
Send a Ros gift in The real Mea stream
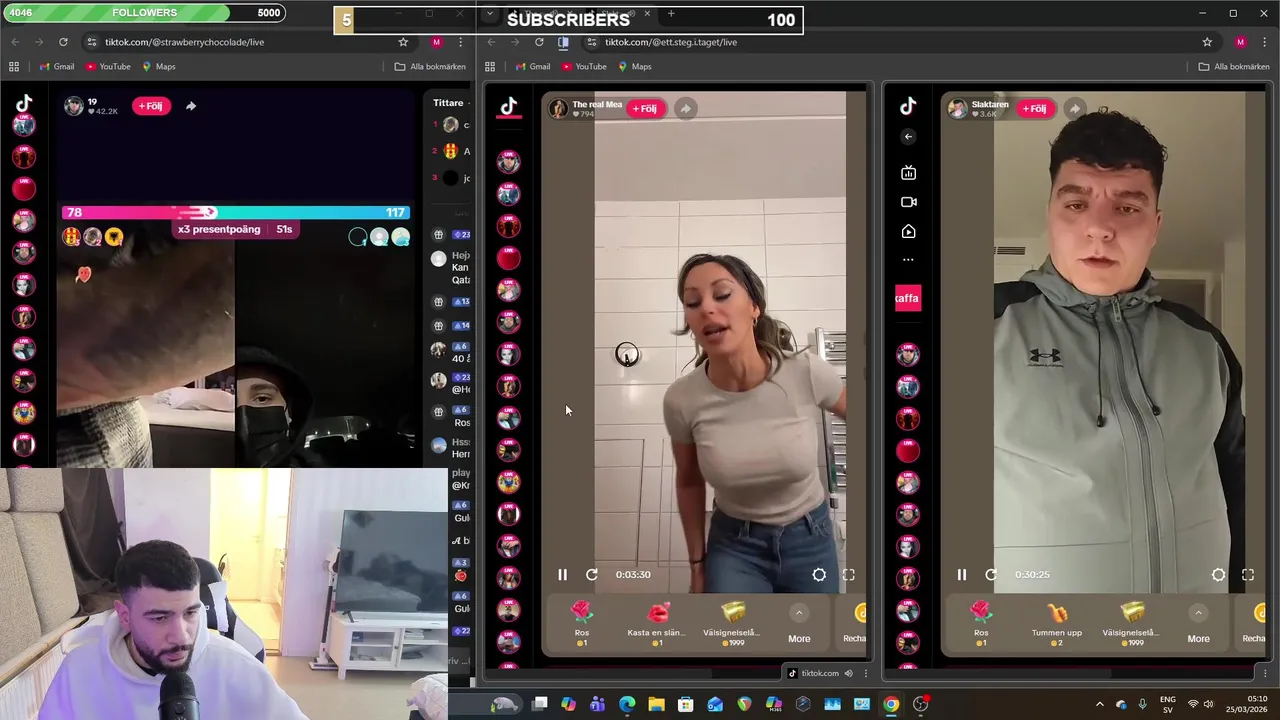pyautogui.click(x=582, y=623)
